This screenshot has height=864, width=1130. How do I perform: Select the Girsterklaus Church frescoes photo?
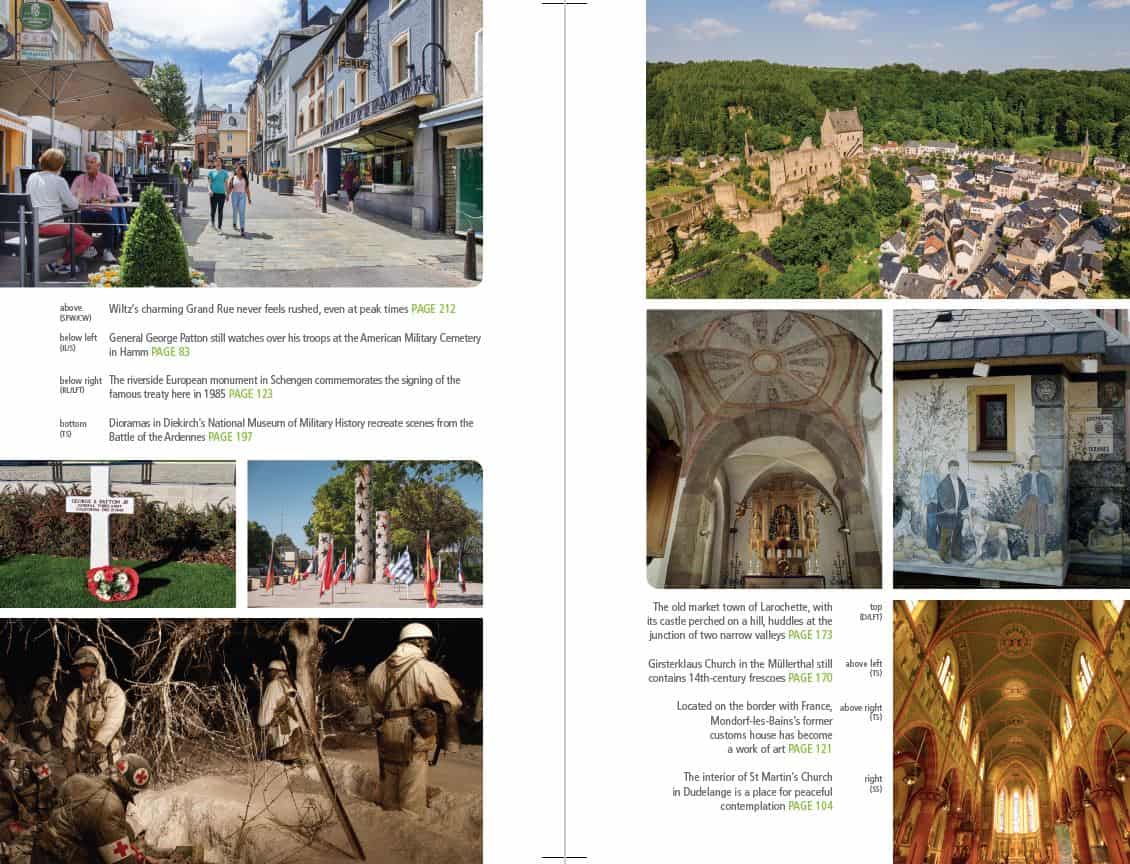[x=764, y=448]
